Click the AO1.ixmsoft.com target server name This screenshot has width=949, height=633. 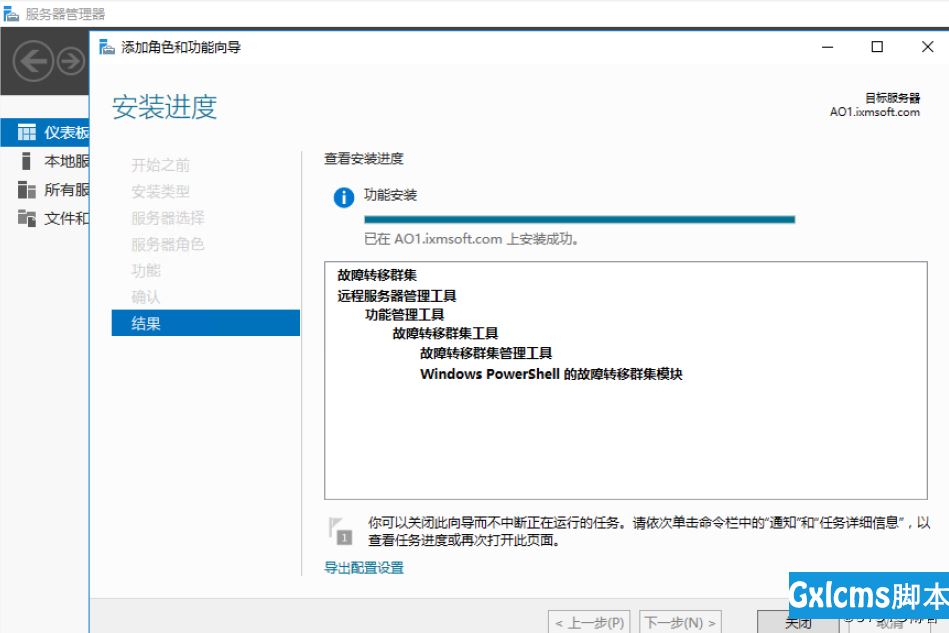click(x=875, y=112)
